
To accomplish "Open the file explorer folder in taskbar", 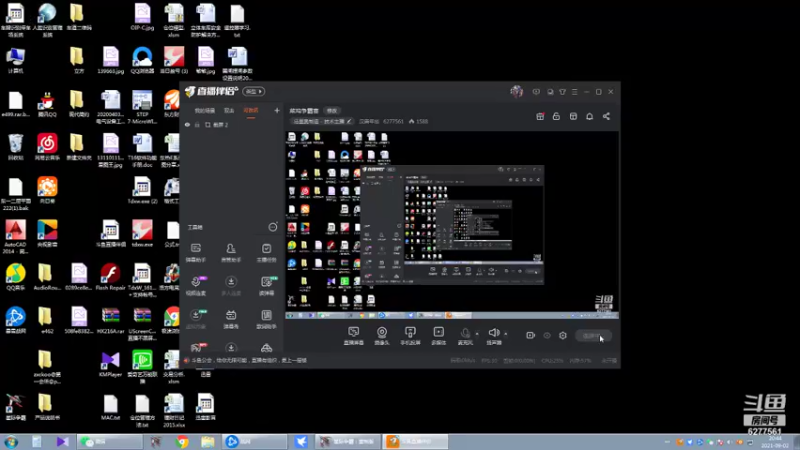I will click(208, 441).
